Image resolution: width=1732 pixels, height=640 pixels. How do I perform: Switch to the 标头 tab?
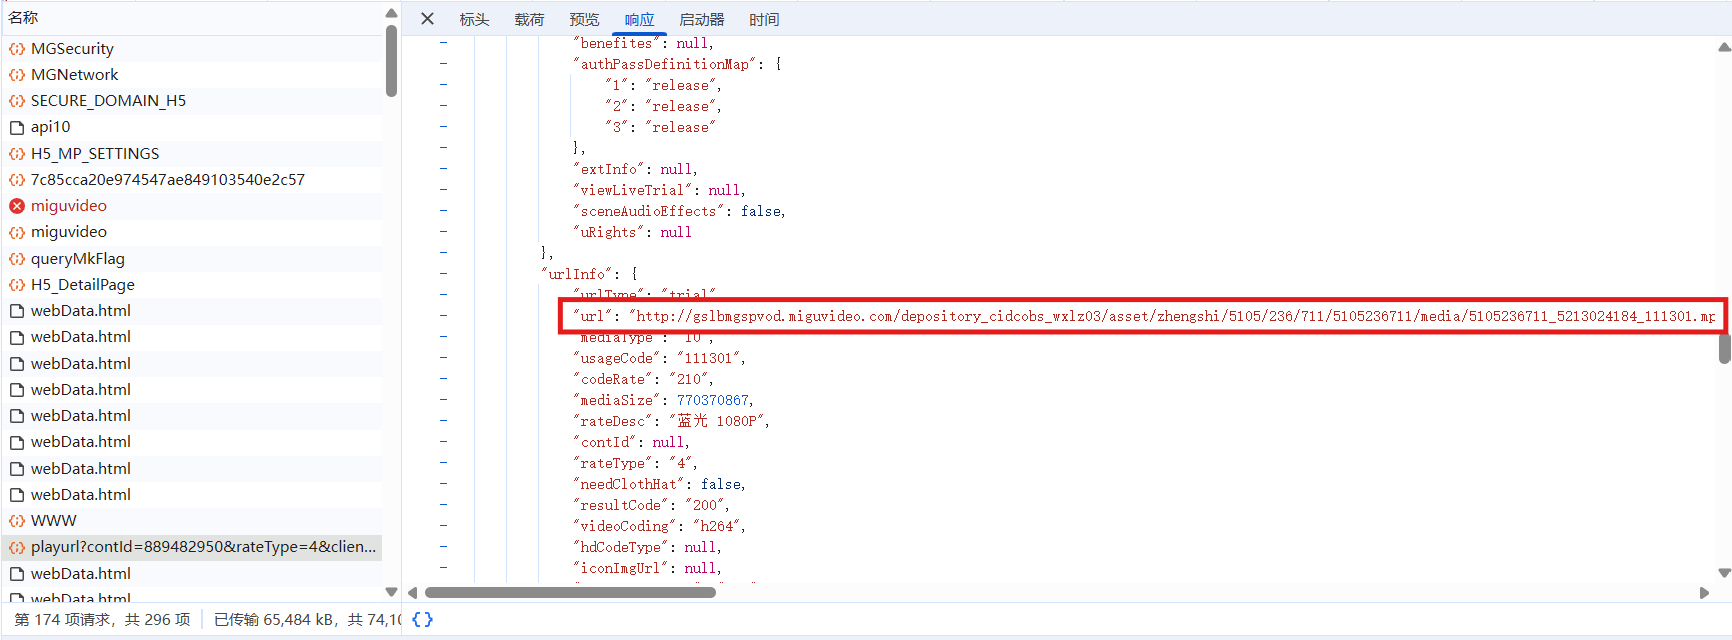pyautogui.click(x=474, y=19)
